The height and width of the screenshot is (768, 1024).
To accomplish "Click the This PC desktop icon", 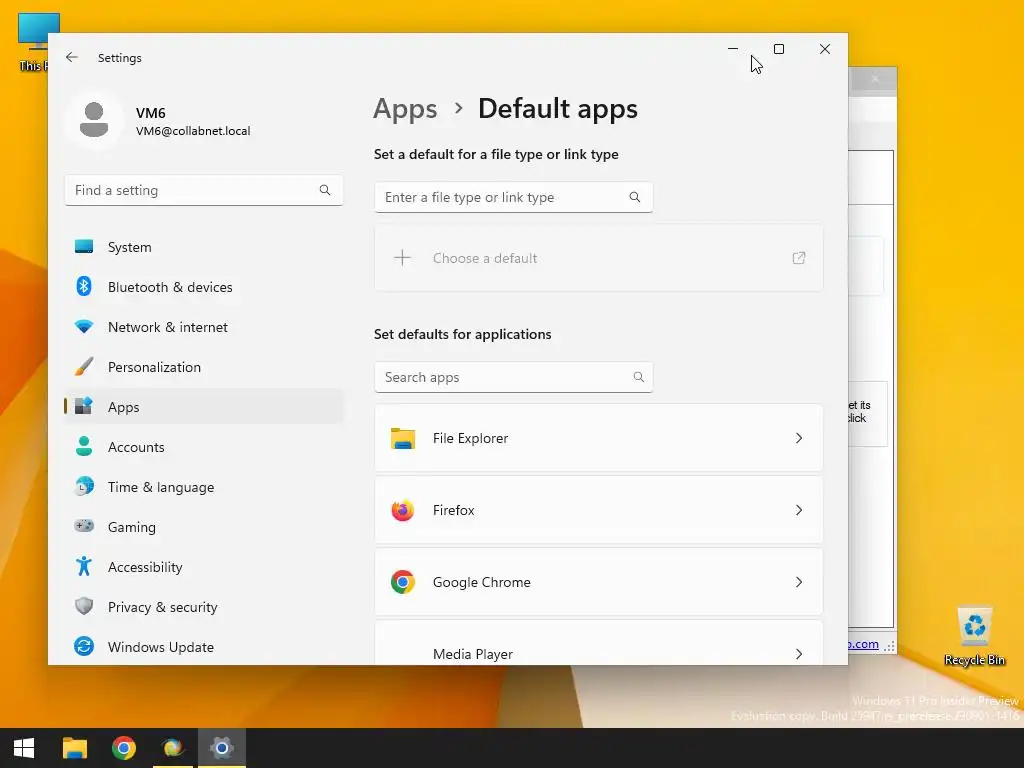I will click(33, 40).
